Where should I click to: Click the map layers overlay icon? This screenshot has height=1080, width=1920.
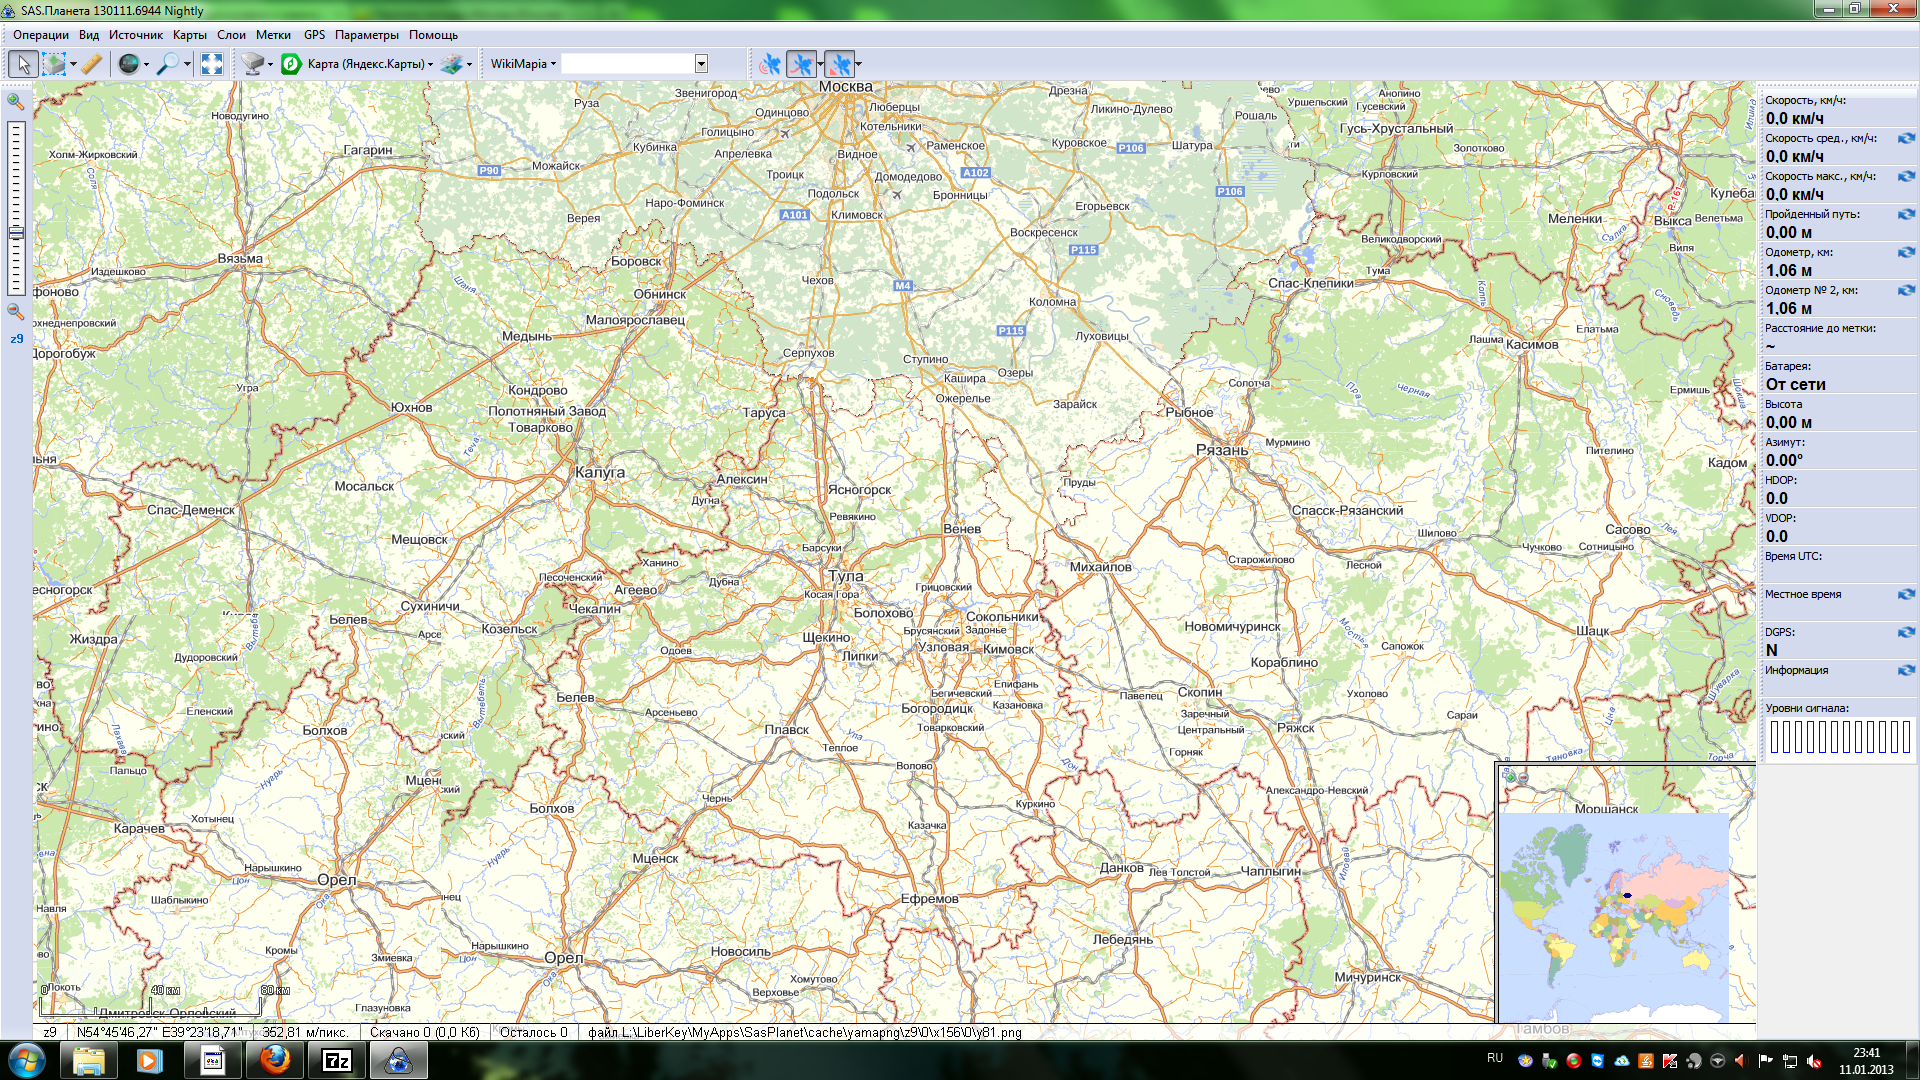pos(452,64)
